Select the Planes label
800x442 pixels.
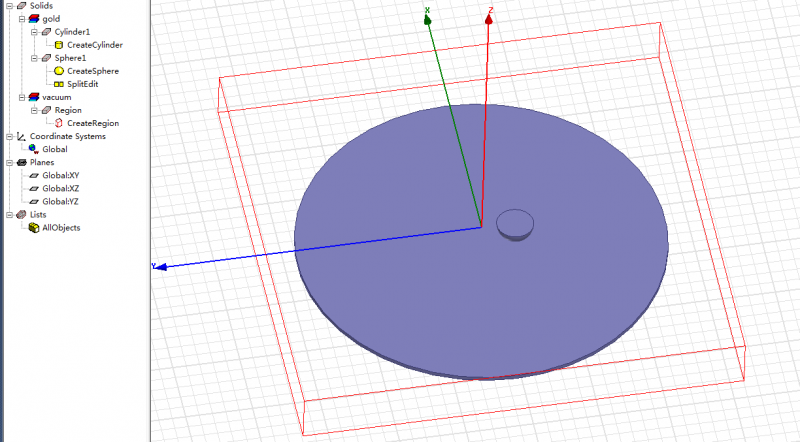point(42,162)
